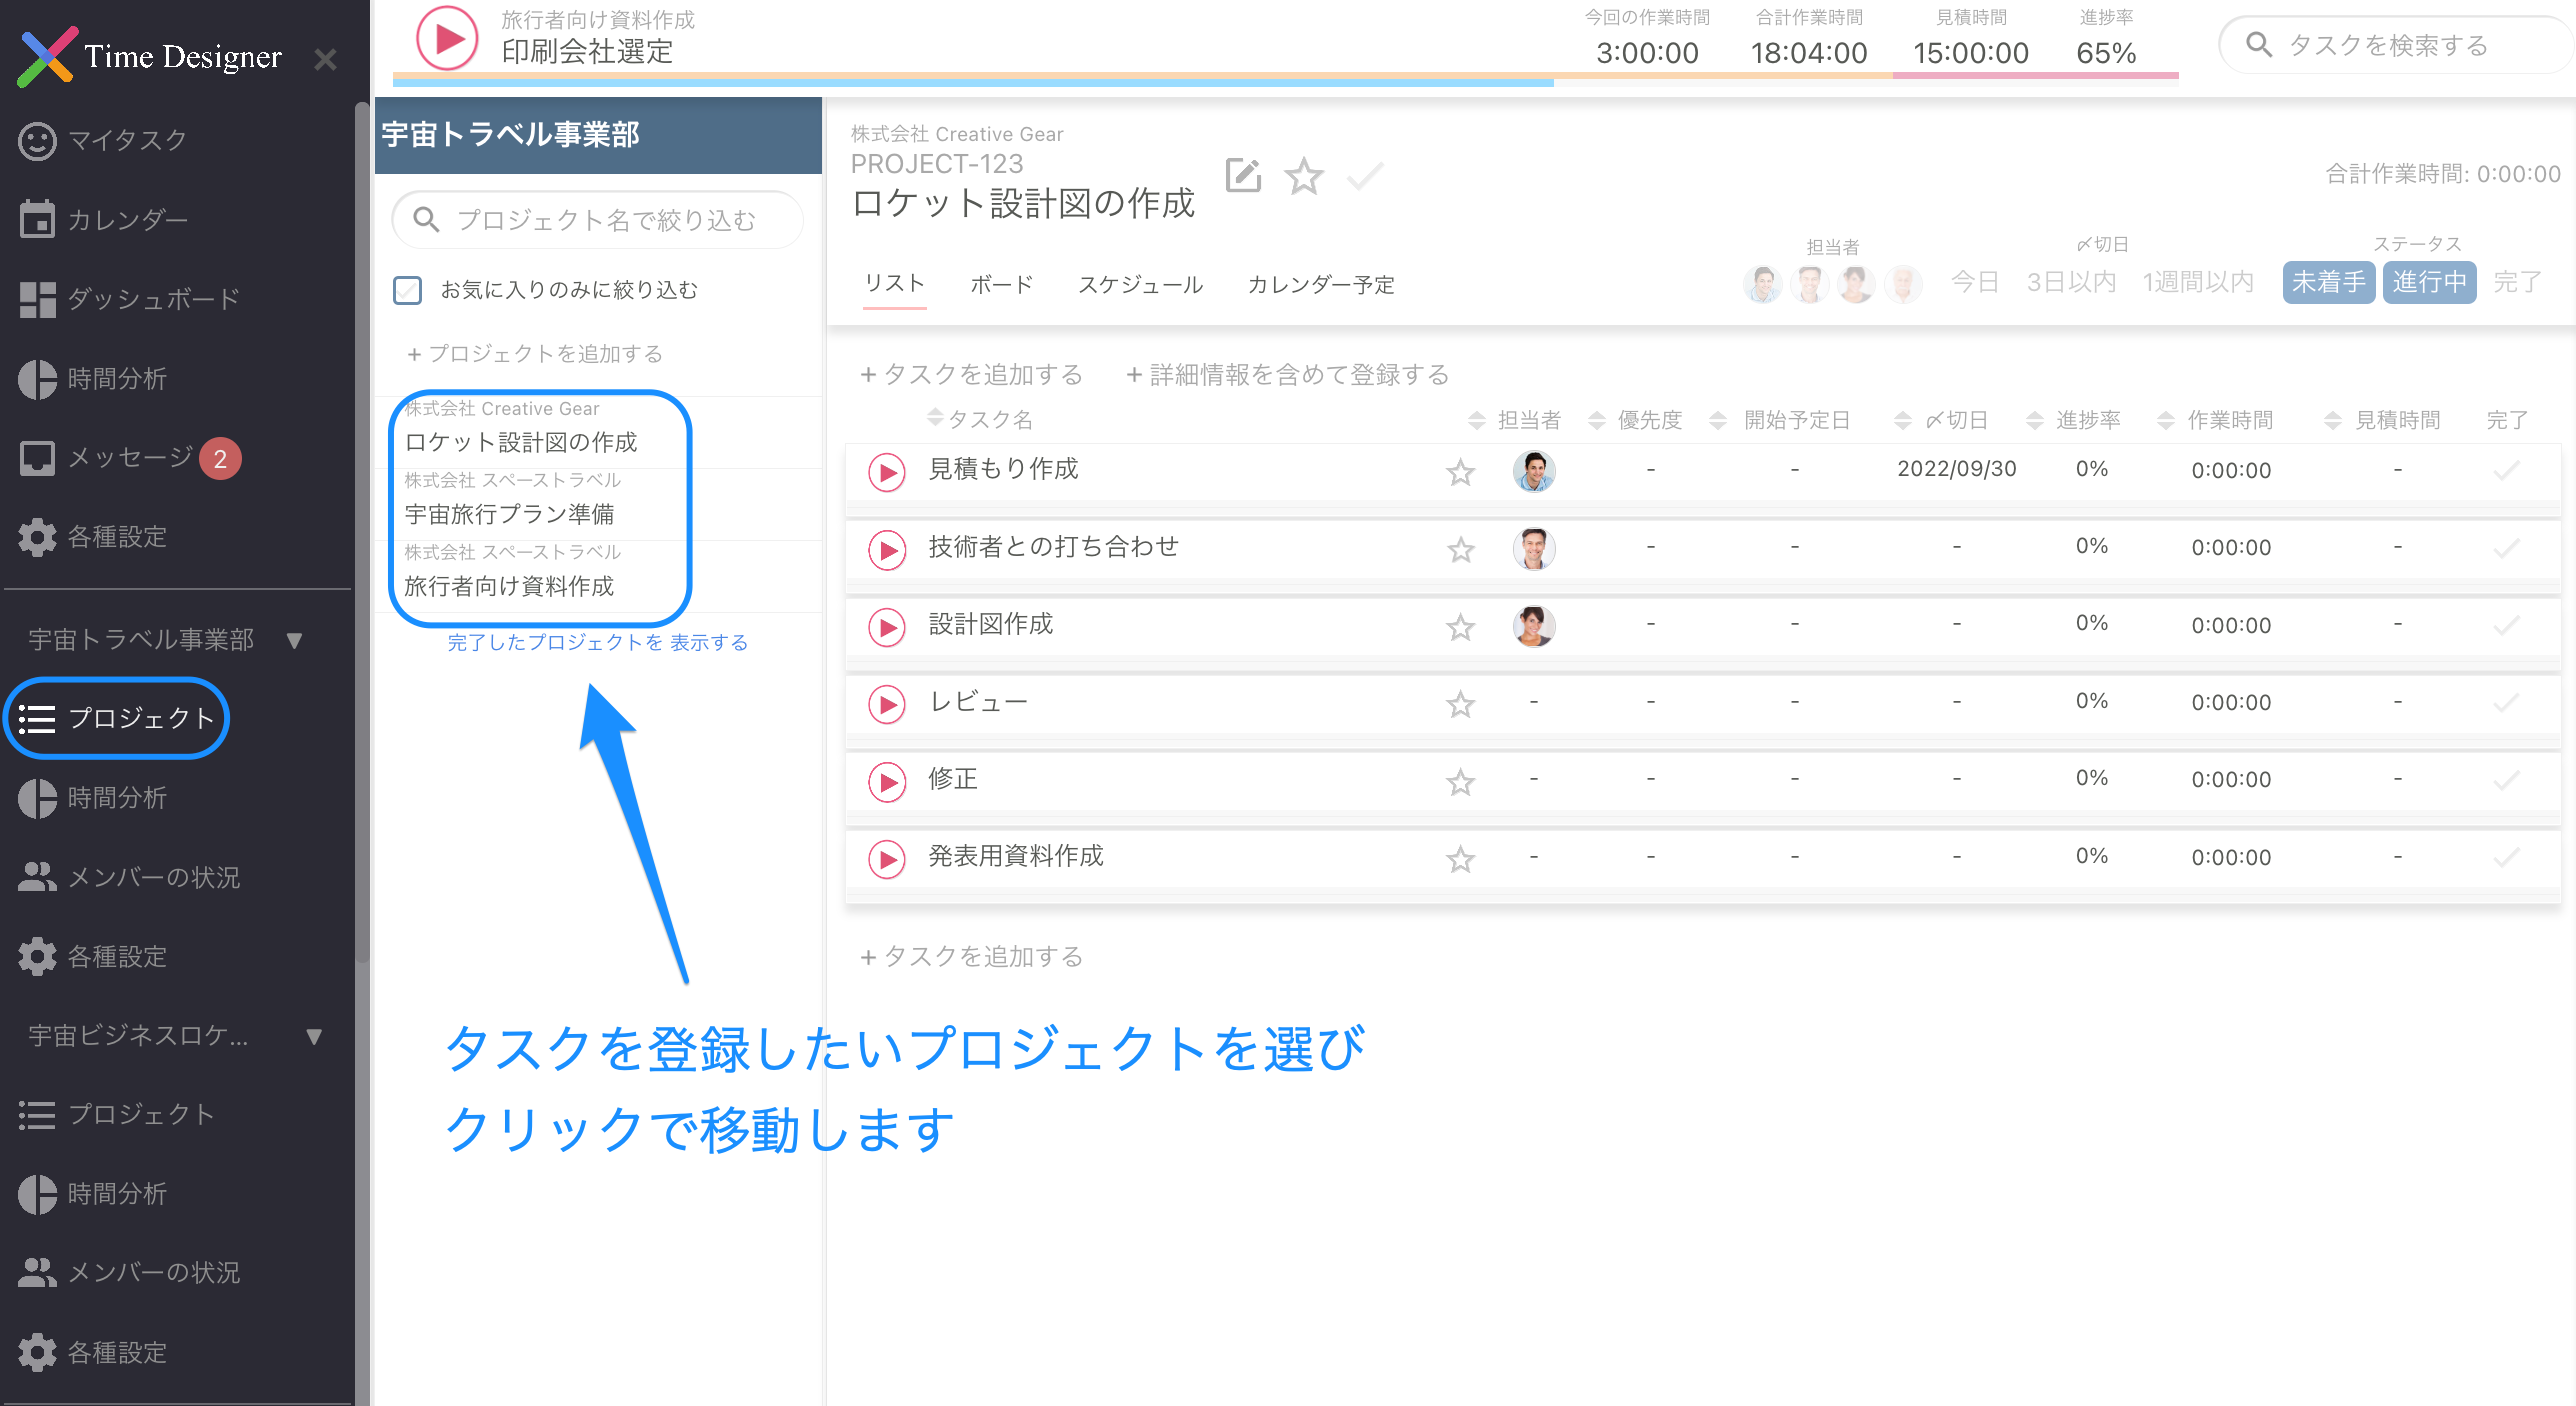The width and height of the screenshot is (2576, 1406).
Task: Expand the 宇宙ビジネスロケ... workspace
Action: coord(313,1036)
